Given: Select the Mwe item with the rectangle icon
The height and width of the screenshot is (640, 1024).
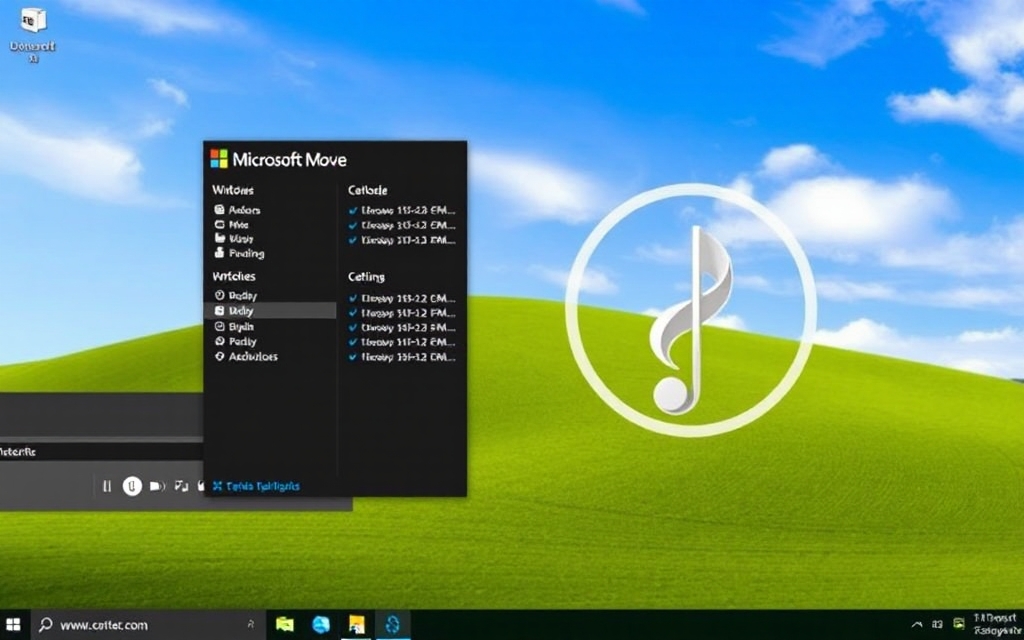Looking at the screenshot, I should point(231,224).
